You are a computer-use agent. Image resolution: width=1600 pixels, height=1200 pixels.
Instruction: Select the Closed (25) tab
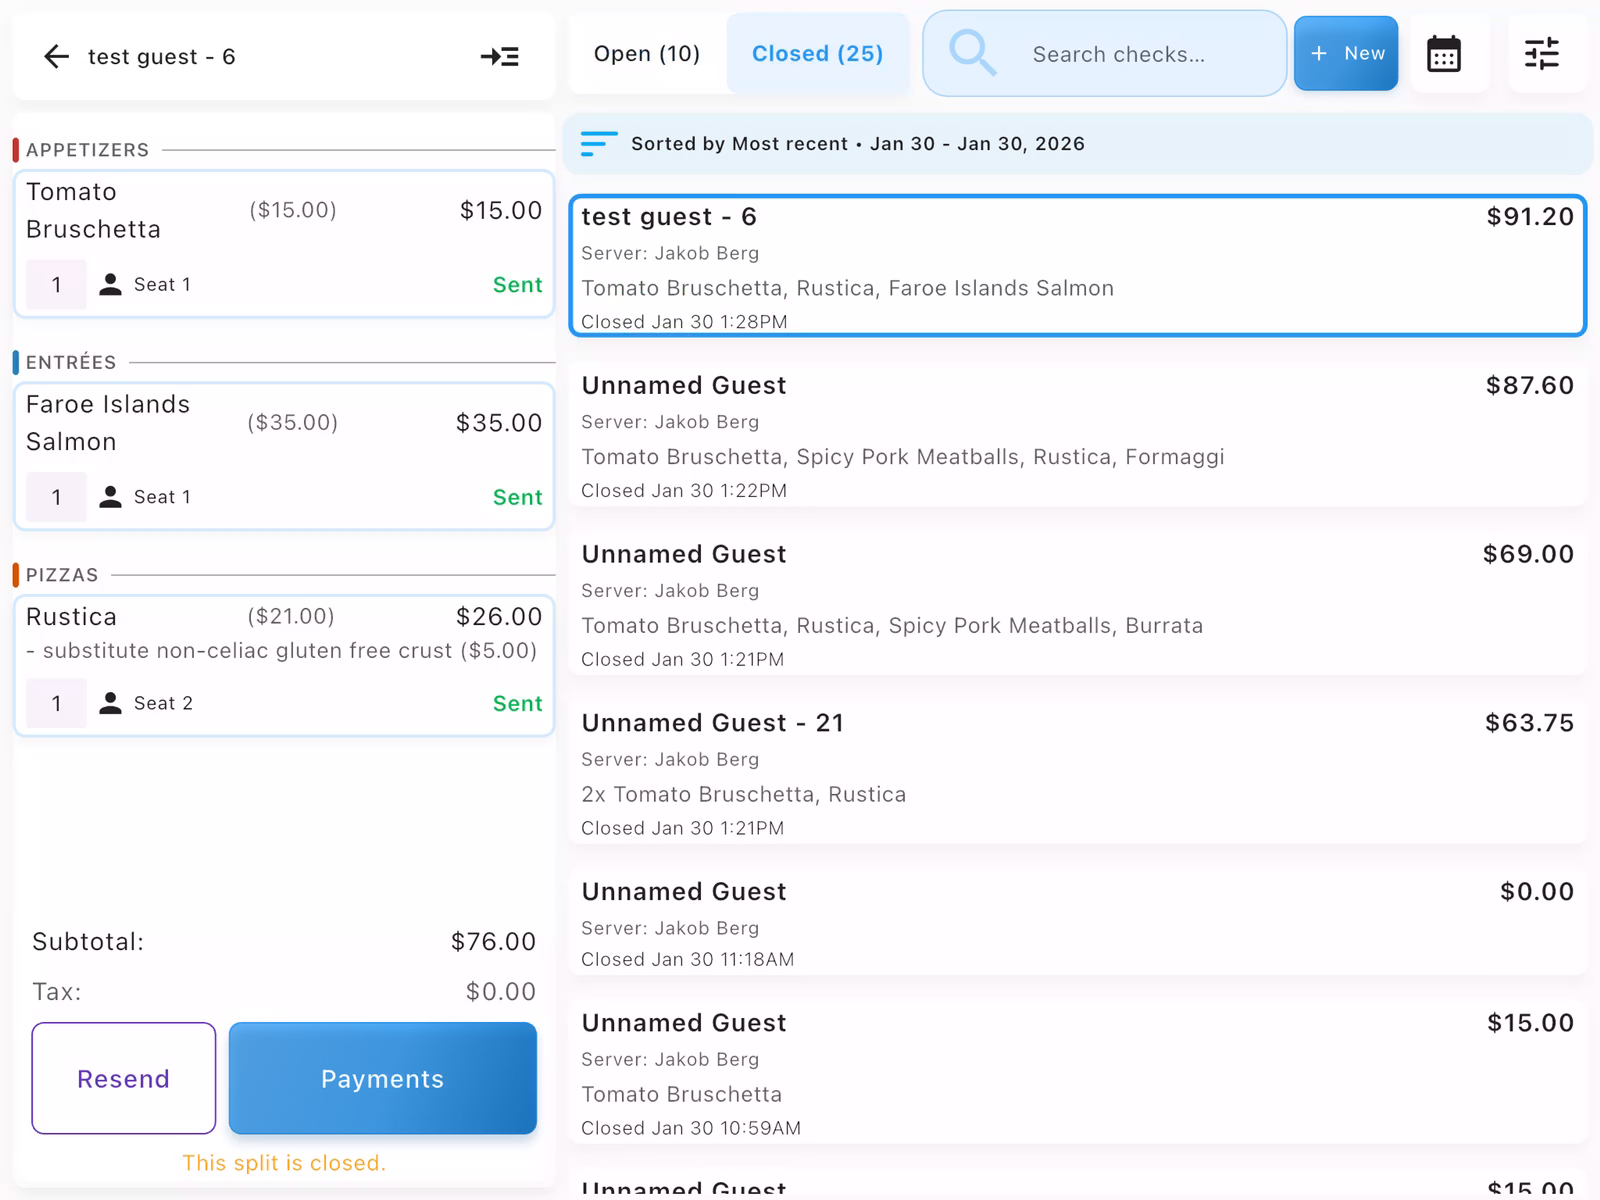coord(817,54)
